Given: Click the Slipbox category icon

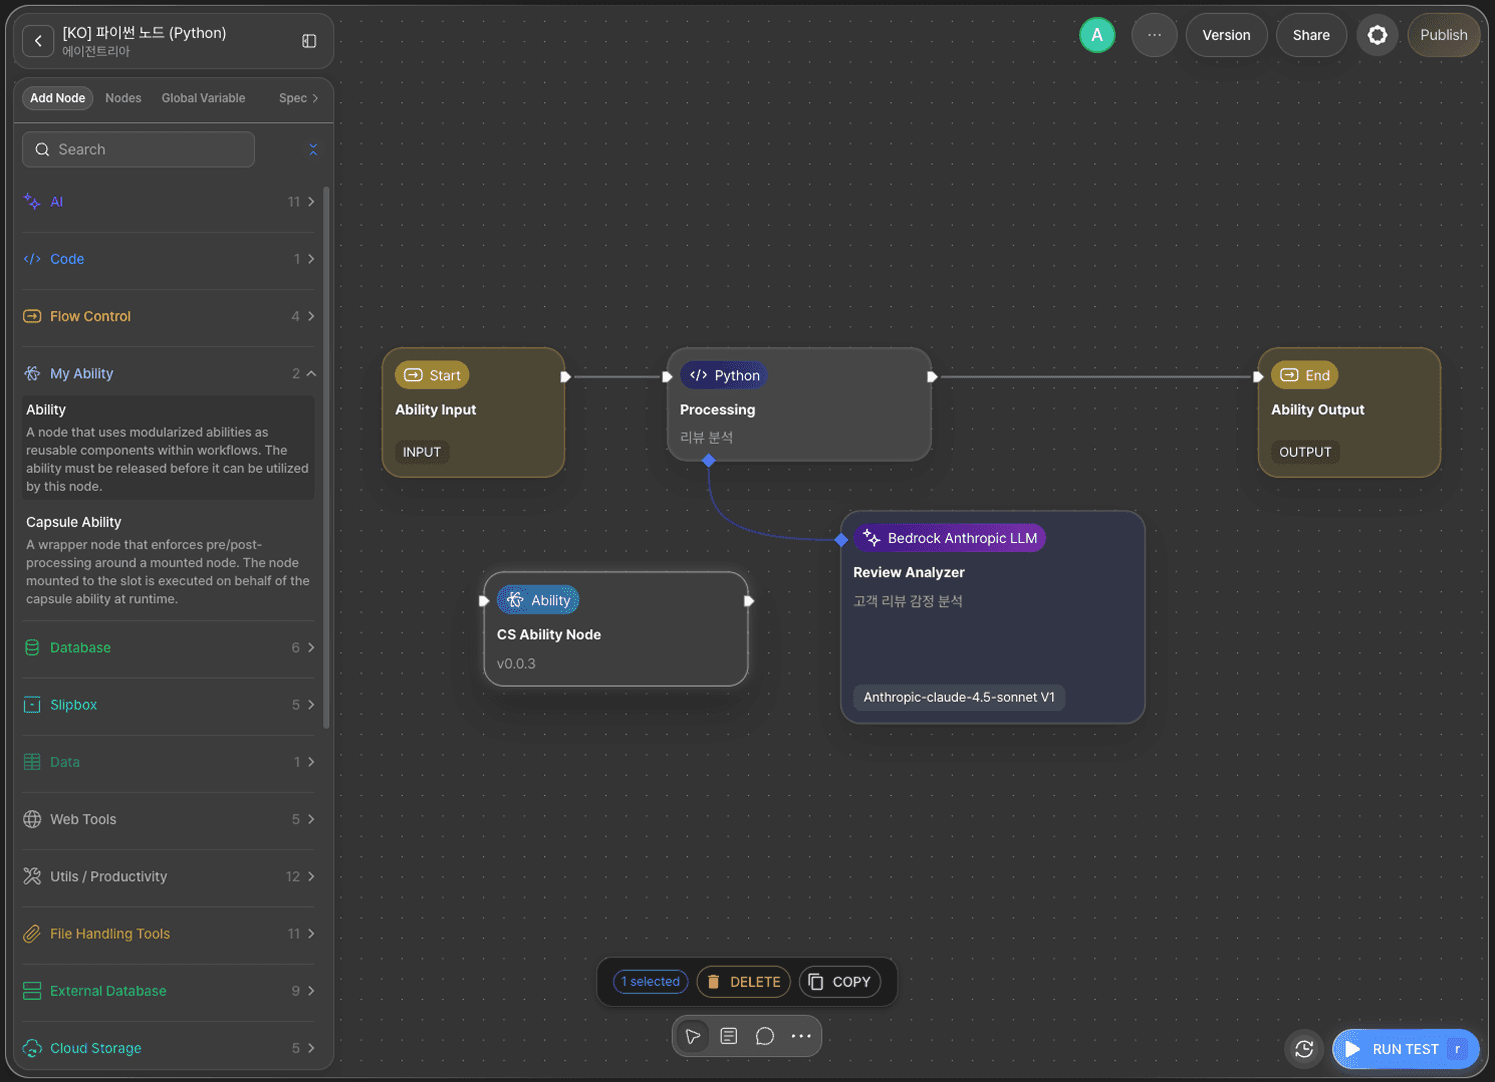Looking at the screenshot, I should (32, 705).
